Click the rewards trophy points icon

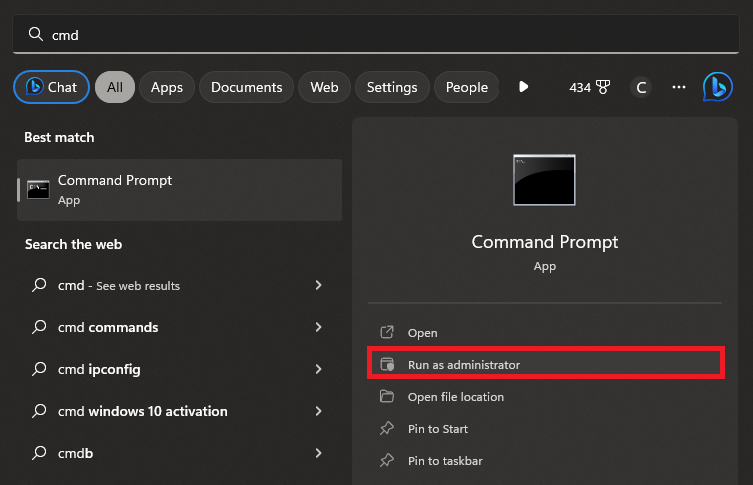(x=602, y=87)
